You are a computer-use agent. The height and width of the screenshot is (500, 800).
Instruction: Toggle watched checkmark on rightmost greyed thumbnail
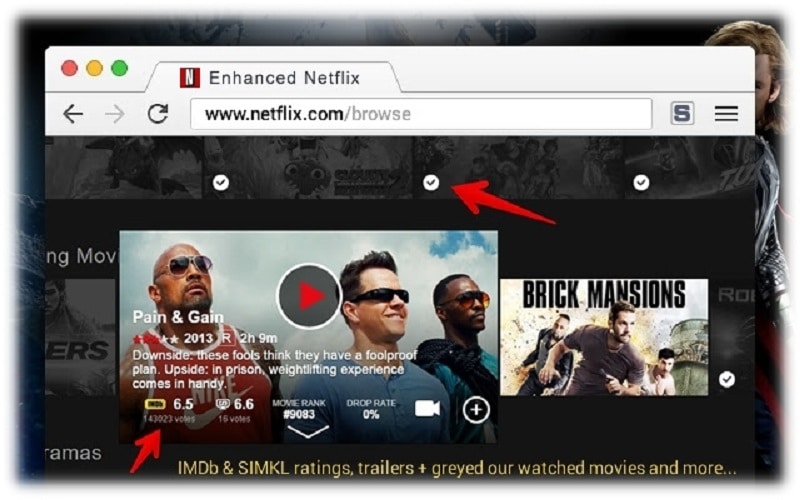click(x=641, y=182)
